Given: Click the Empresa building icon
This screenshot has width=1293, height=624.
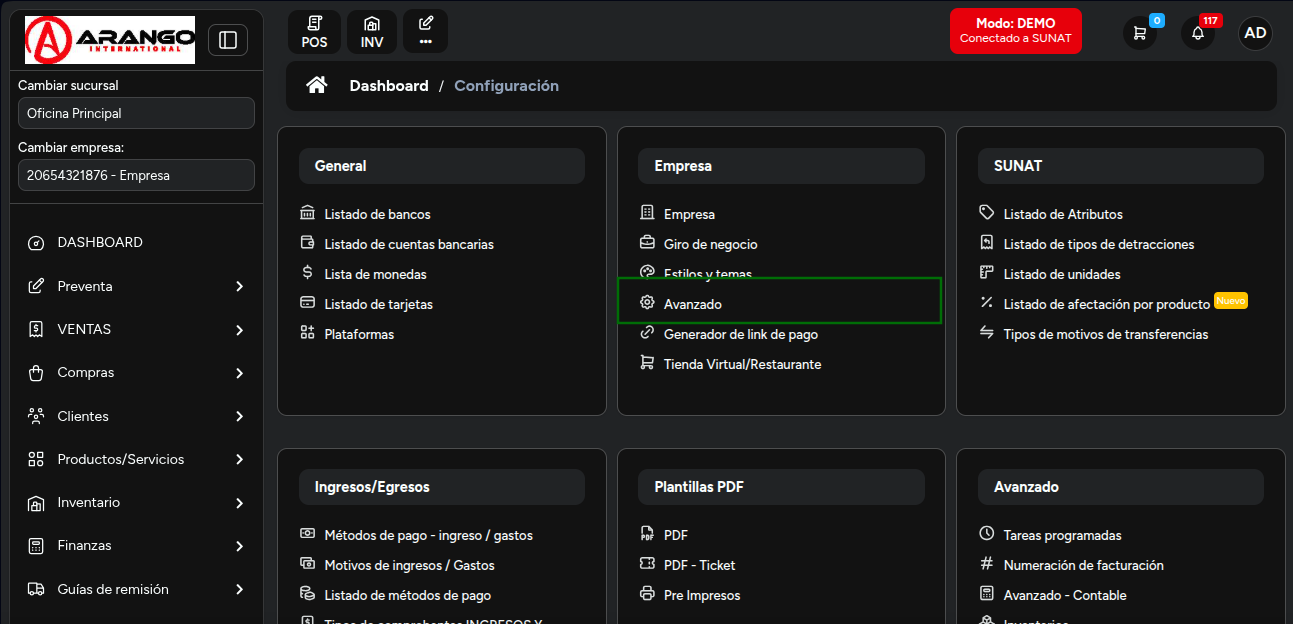Looking at the screenshot, I should [x=647, y=213].
